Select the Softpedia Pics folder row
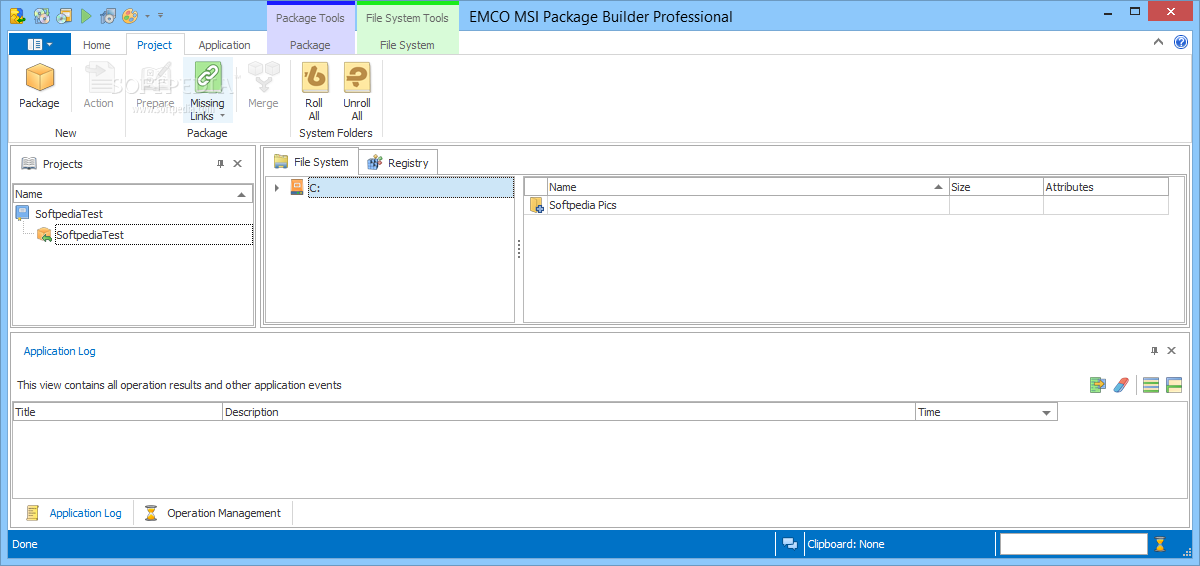Viewport: 1200px width, 566px height. [847, 205]
